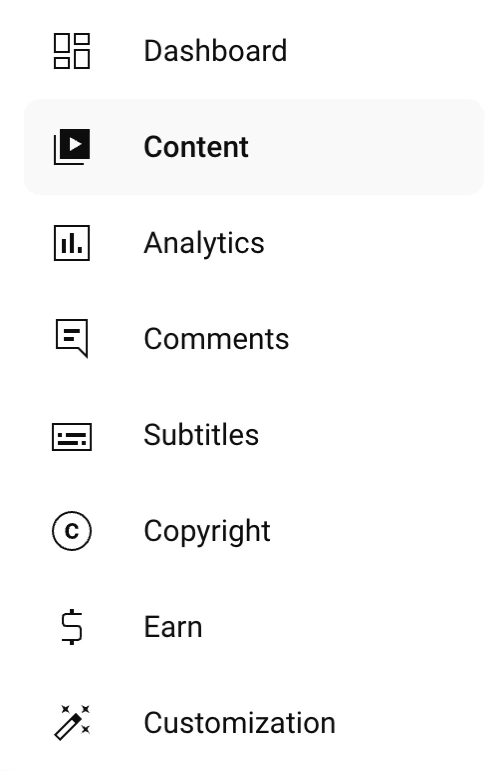Go to the Dashboard menu label
The image size is (501, 771).
click(x=215, y=51)
